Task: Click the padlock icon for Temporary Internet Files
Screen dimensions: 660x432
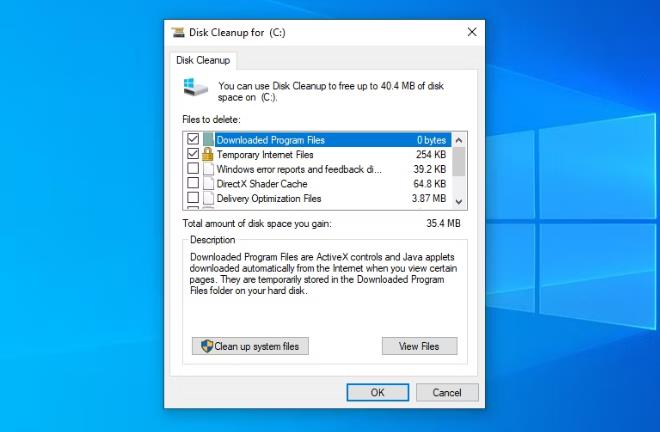Action: tap(208, 154)
